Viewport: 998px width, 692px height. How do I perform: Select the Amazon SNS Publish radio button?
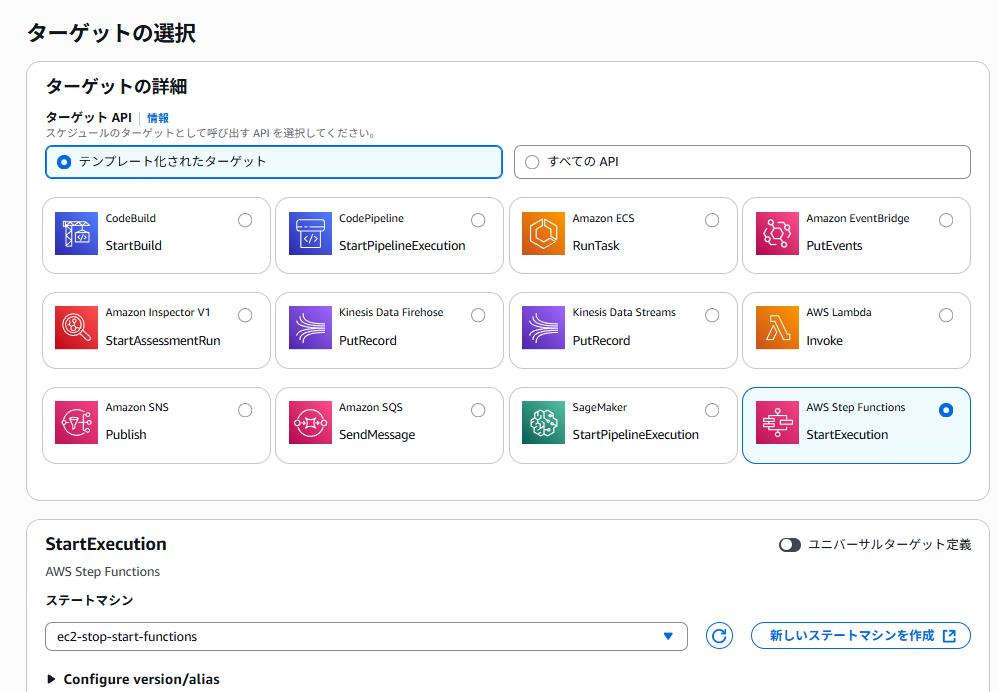(245, 410)
